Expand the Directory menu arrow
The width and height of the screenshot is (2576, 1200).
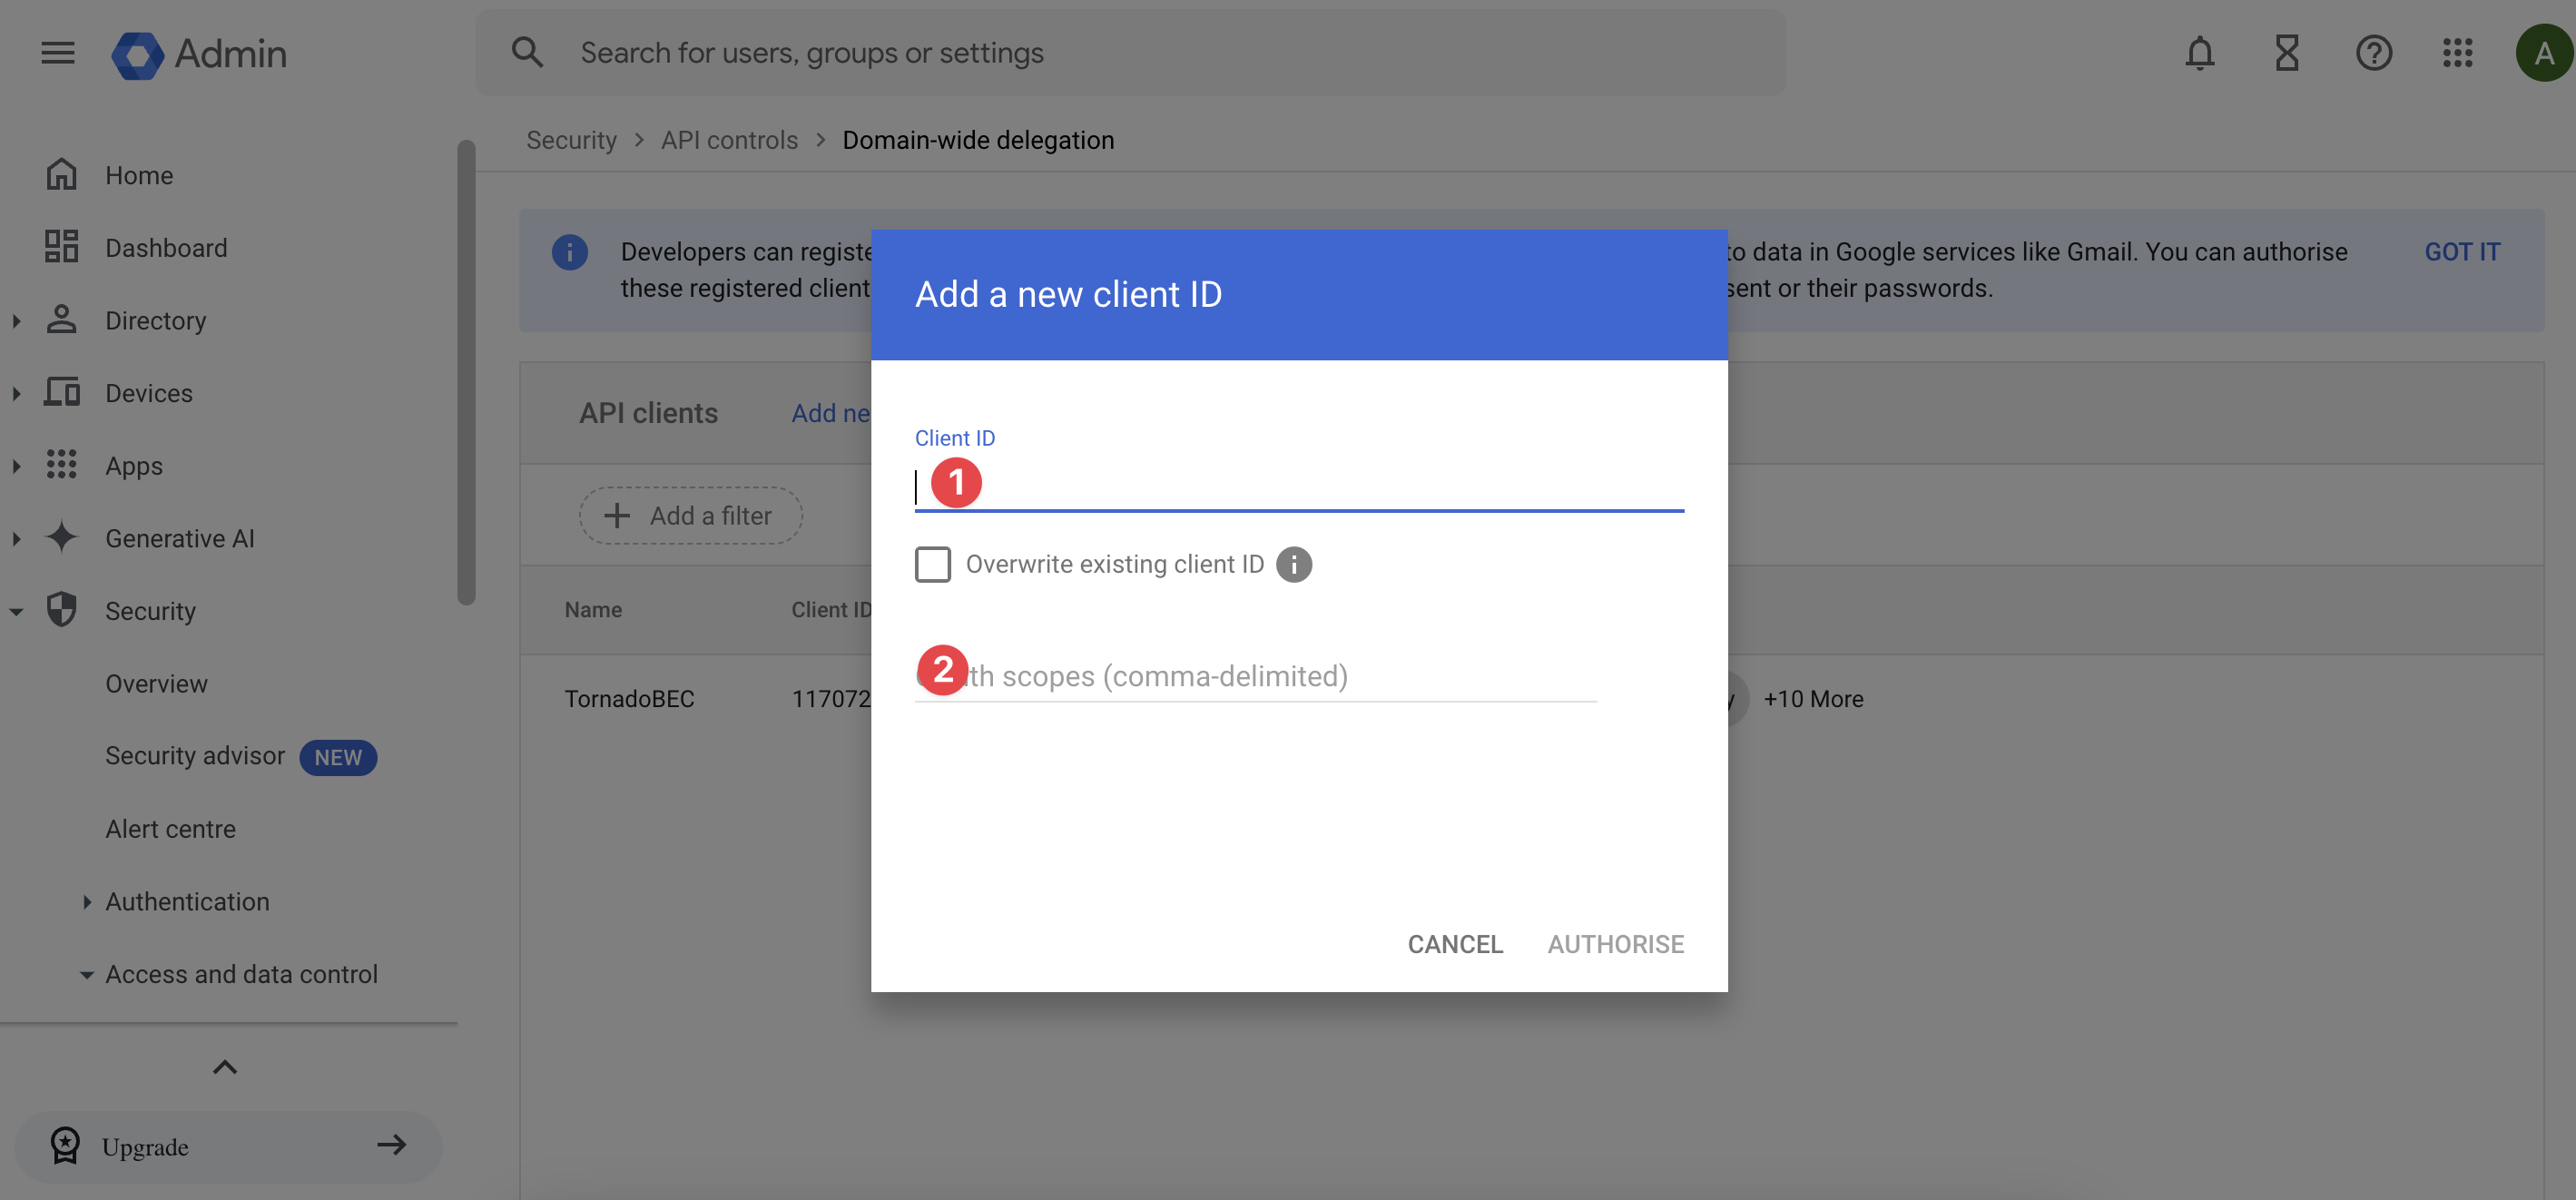[x=16, y=321]
